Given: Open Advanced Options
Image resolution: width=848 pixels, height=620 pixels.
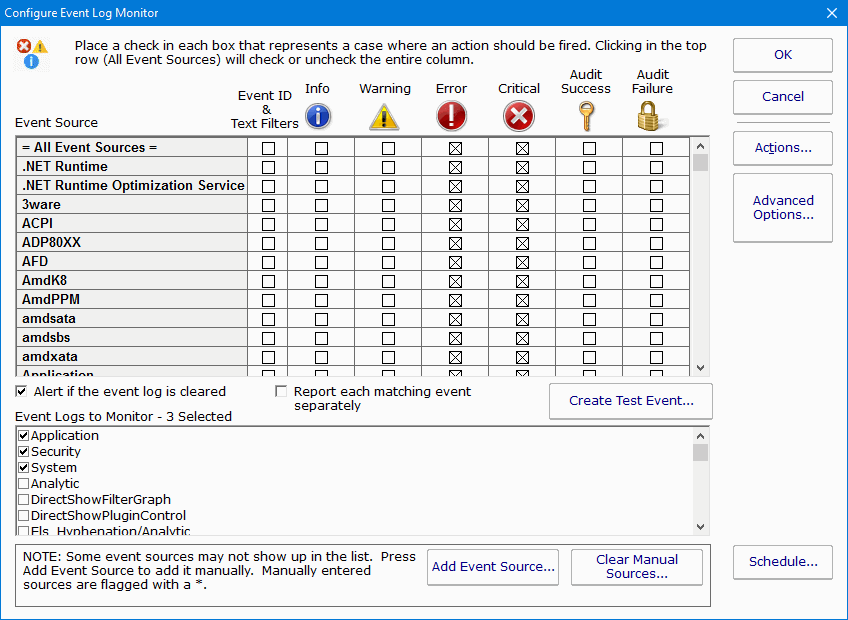Looking at the screenshot, I should 782,208.
